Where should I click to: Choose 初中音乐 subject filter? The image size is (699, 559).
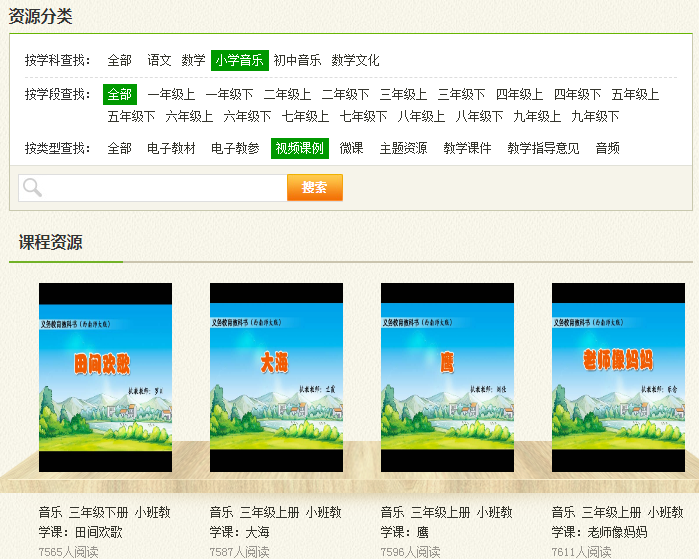tap(298, 61)
